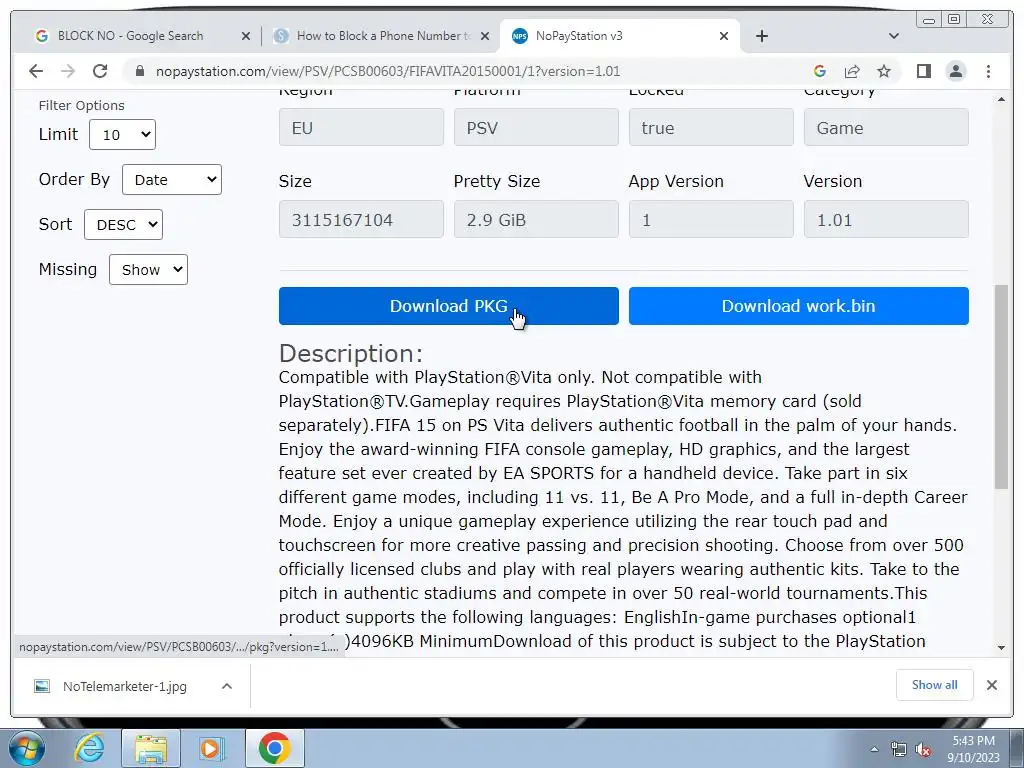Click the Download work.bin button
Image resolution: width=1024 pixels, height=768 pixels.
click(799, 306)
